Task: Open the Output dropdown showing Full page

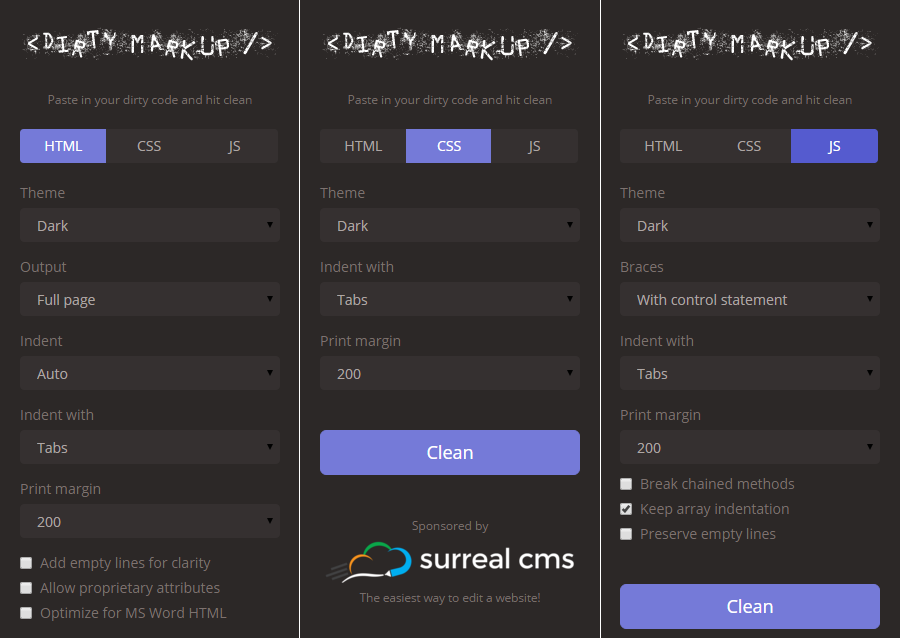Action: pos(150,299)
